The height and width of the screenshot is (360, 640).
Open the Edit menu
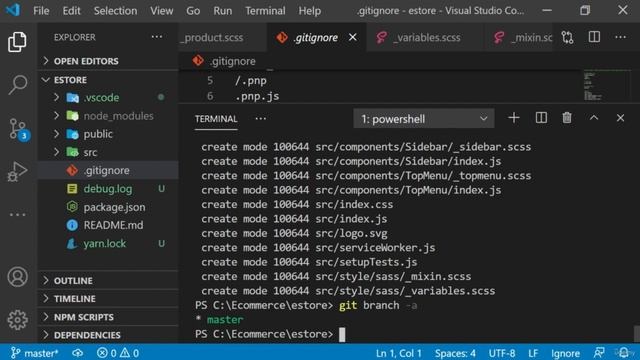point(71,11)
